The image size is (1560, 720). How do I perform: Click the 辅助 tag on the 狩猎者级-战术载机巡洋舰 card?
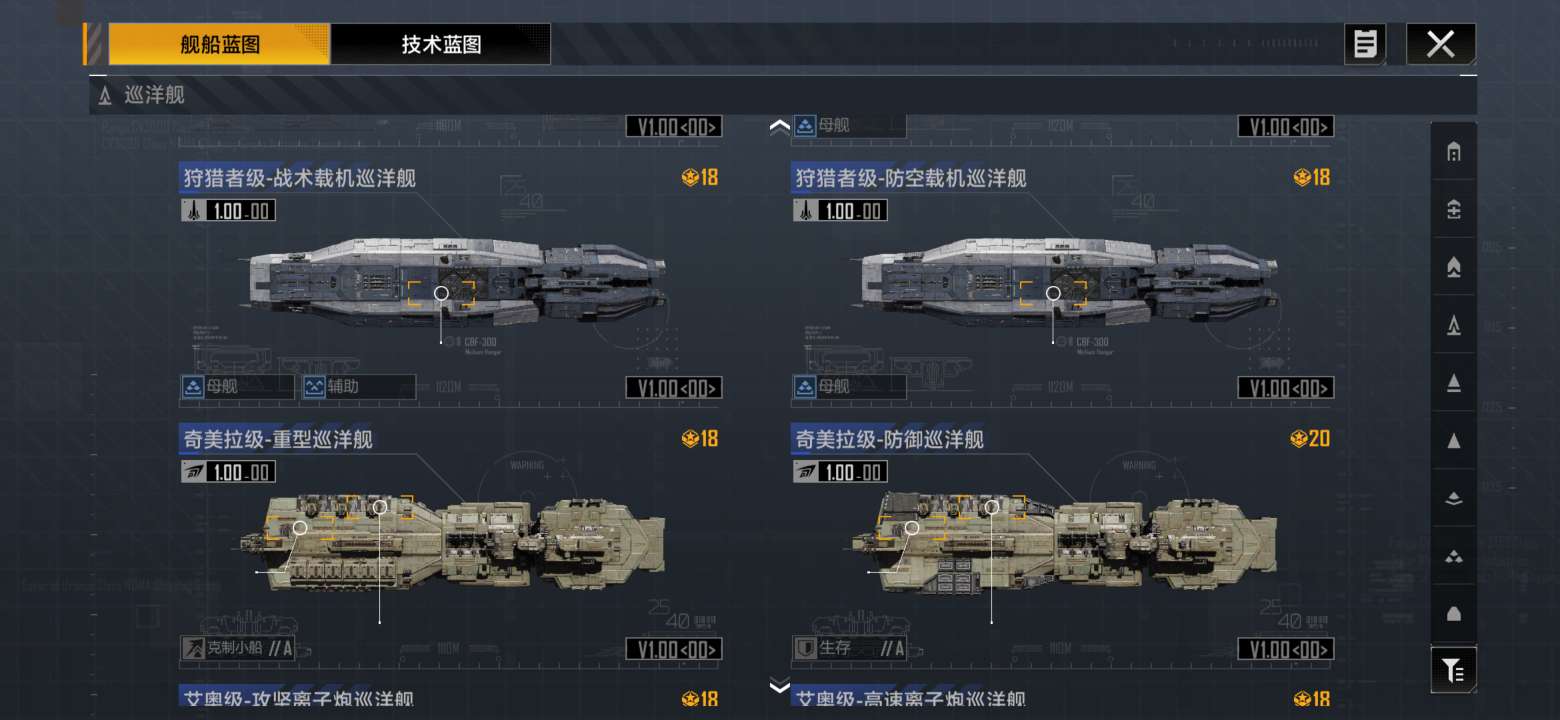click(x=359, y=387)
